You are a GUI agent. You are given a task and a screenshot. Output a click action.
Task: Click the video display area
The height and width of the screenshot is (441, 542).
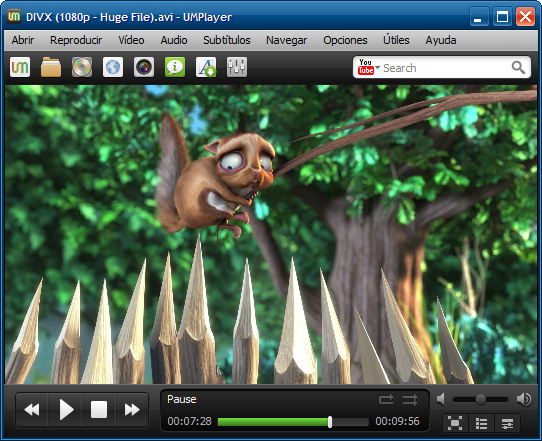(x=271, y=234)
